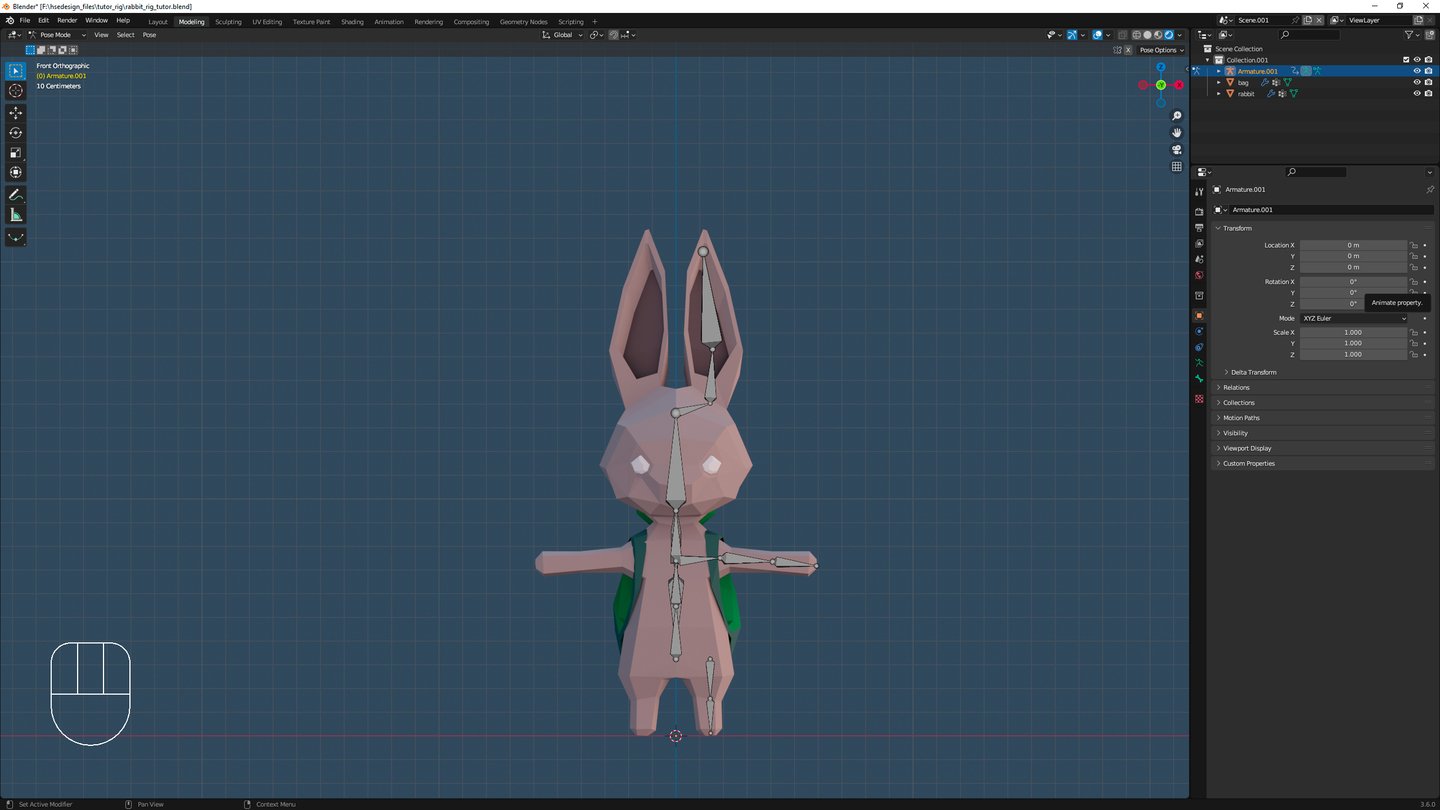Screen dimensions: 1440x810
Task: Open the Bone properties tab icon
Action: point(1199,379)
